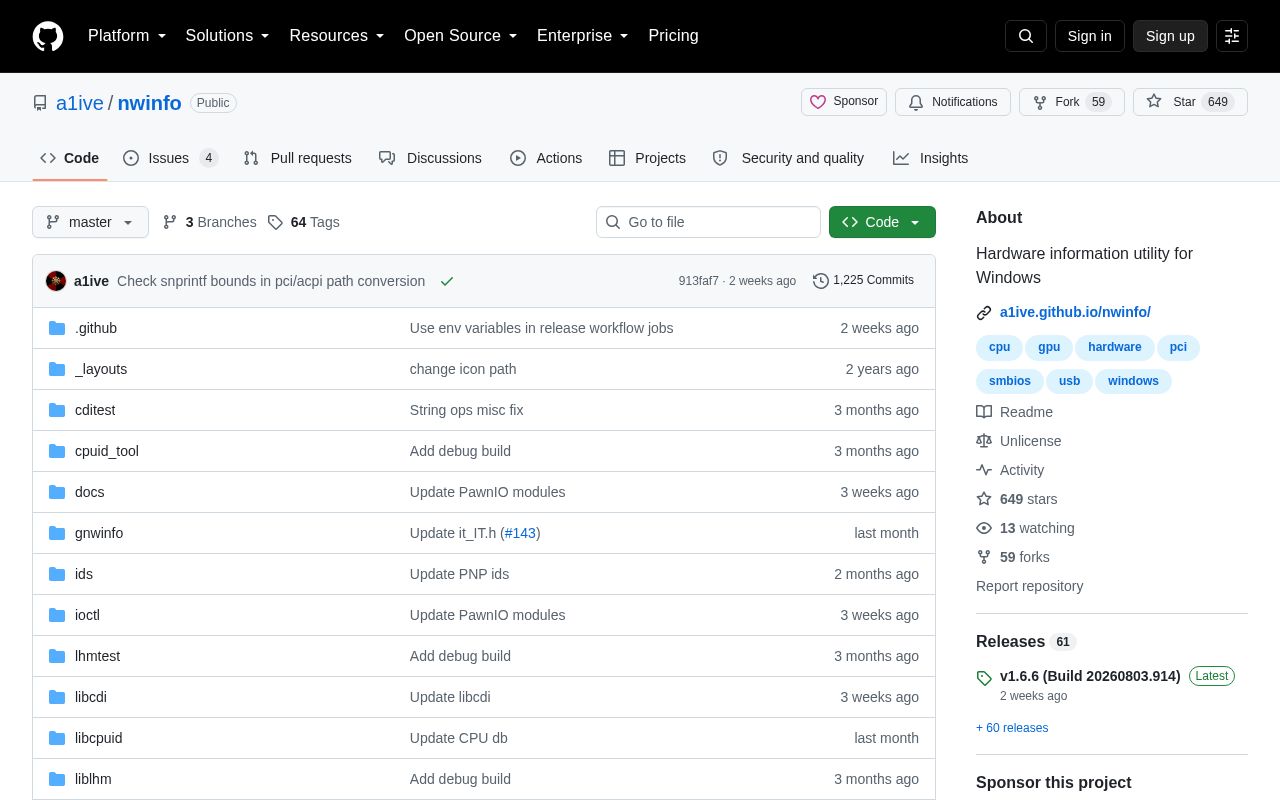Open the a1ive.github.io/nwinfo/ website link
This screenshot has width=1280, height=800.
1075,312
